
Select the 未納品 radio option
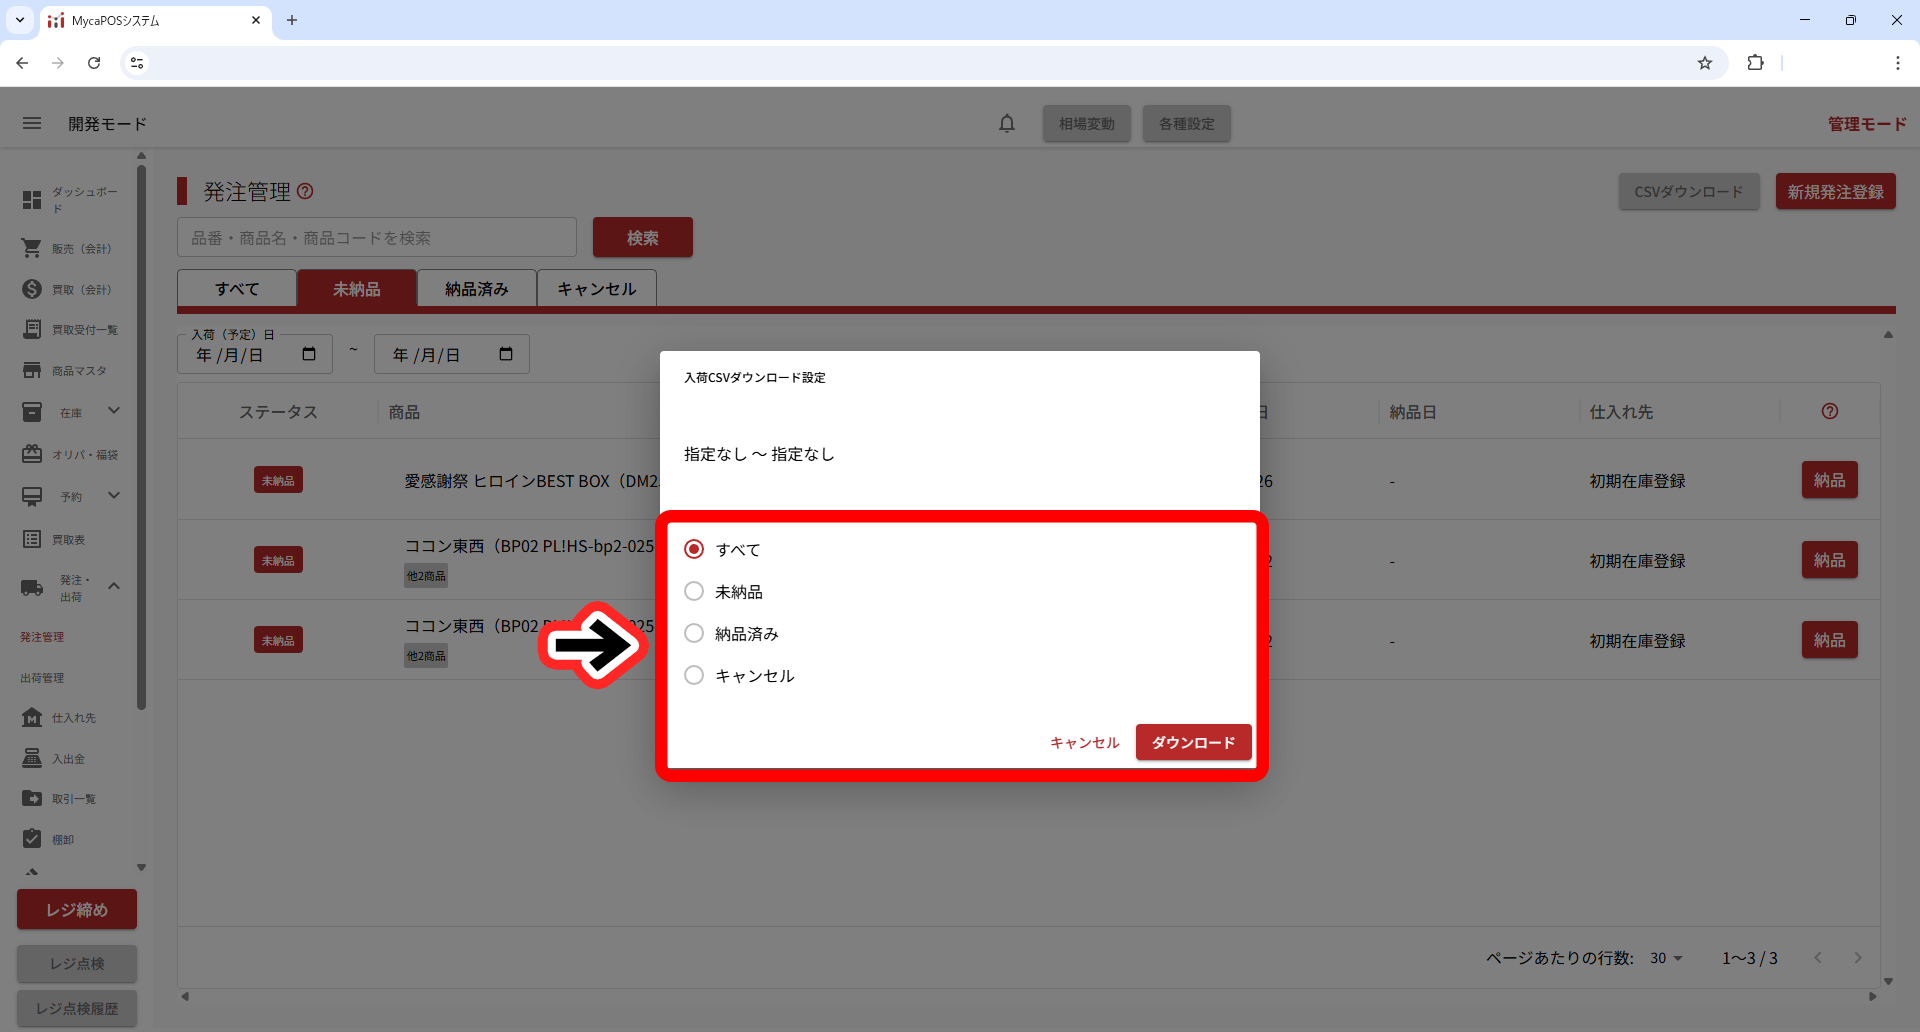(x=694, y=591)
